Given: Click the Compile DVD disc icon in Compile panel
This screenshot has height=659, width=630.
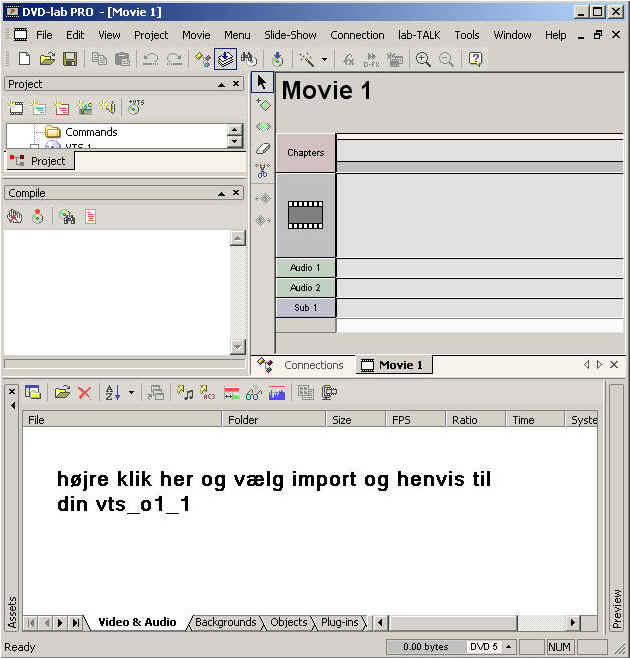Looking at the screenshot, I should [38, 217].
